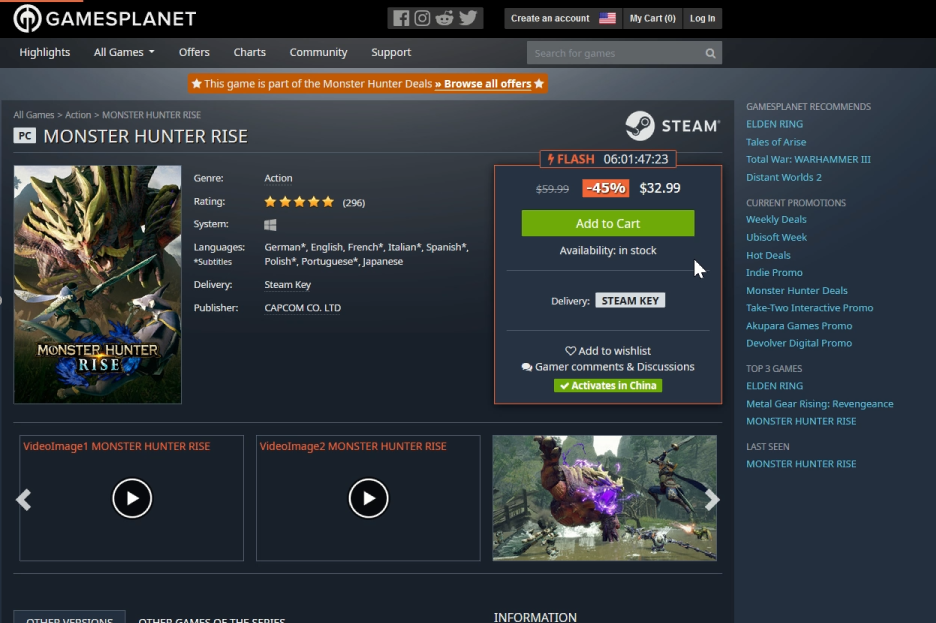936x623 pixels.
Task: Click the Windows system icon
Action: pyautogui.click(x=270, y=224)
